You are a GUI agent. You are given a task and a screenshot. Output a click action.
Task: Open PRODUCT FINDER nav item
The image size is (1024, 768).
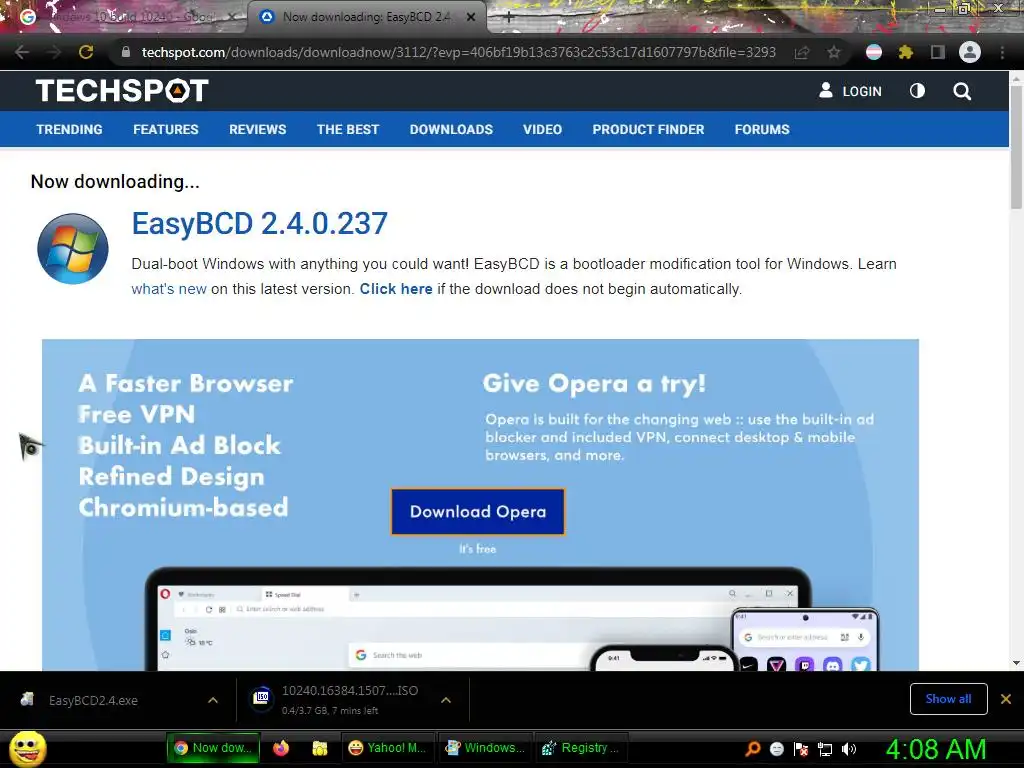coord(648,129)
